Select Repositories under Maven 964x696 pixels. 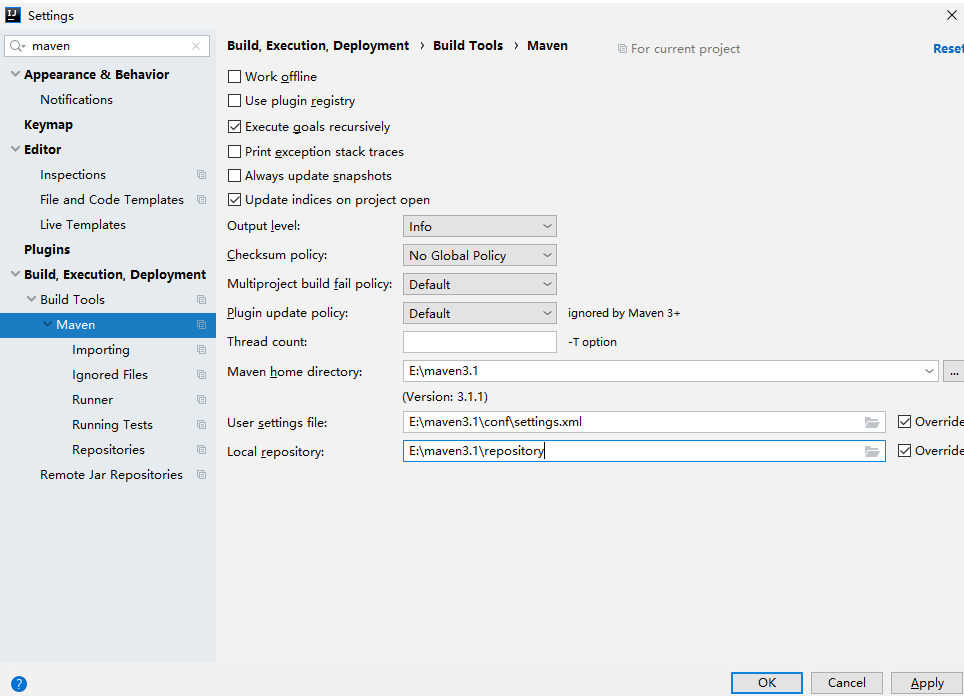pos(108,449)
